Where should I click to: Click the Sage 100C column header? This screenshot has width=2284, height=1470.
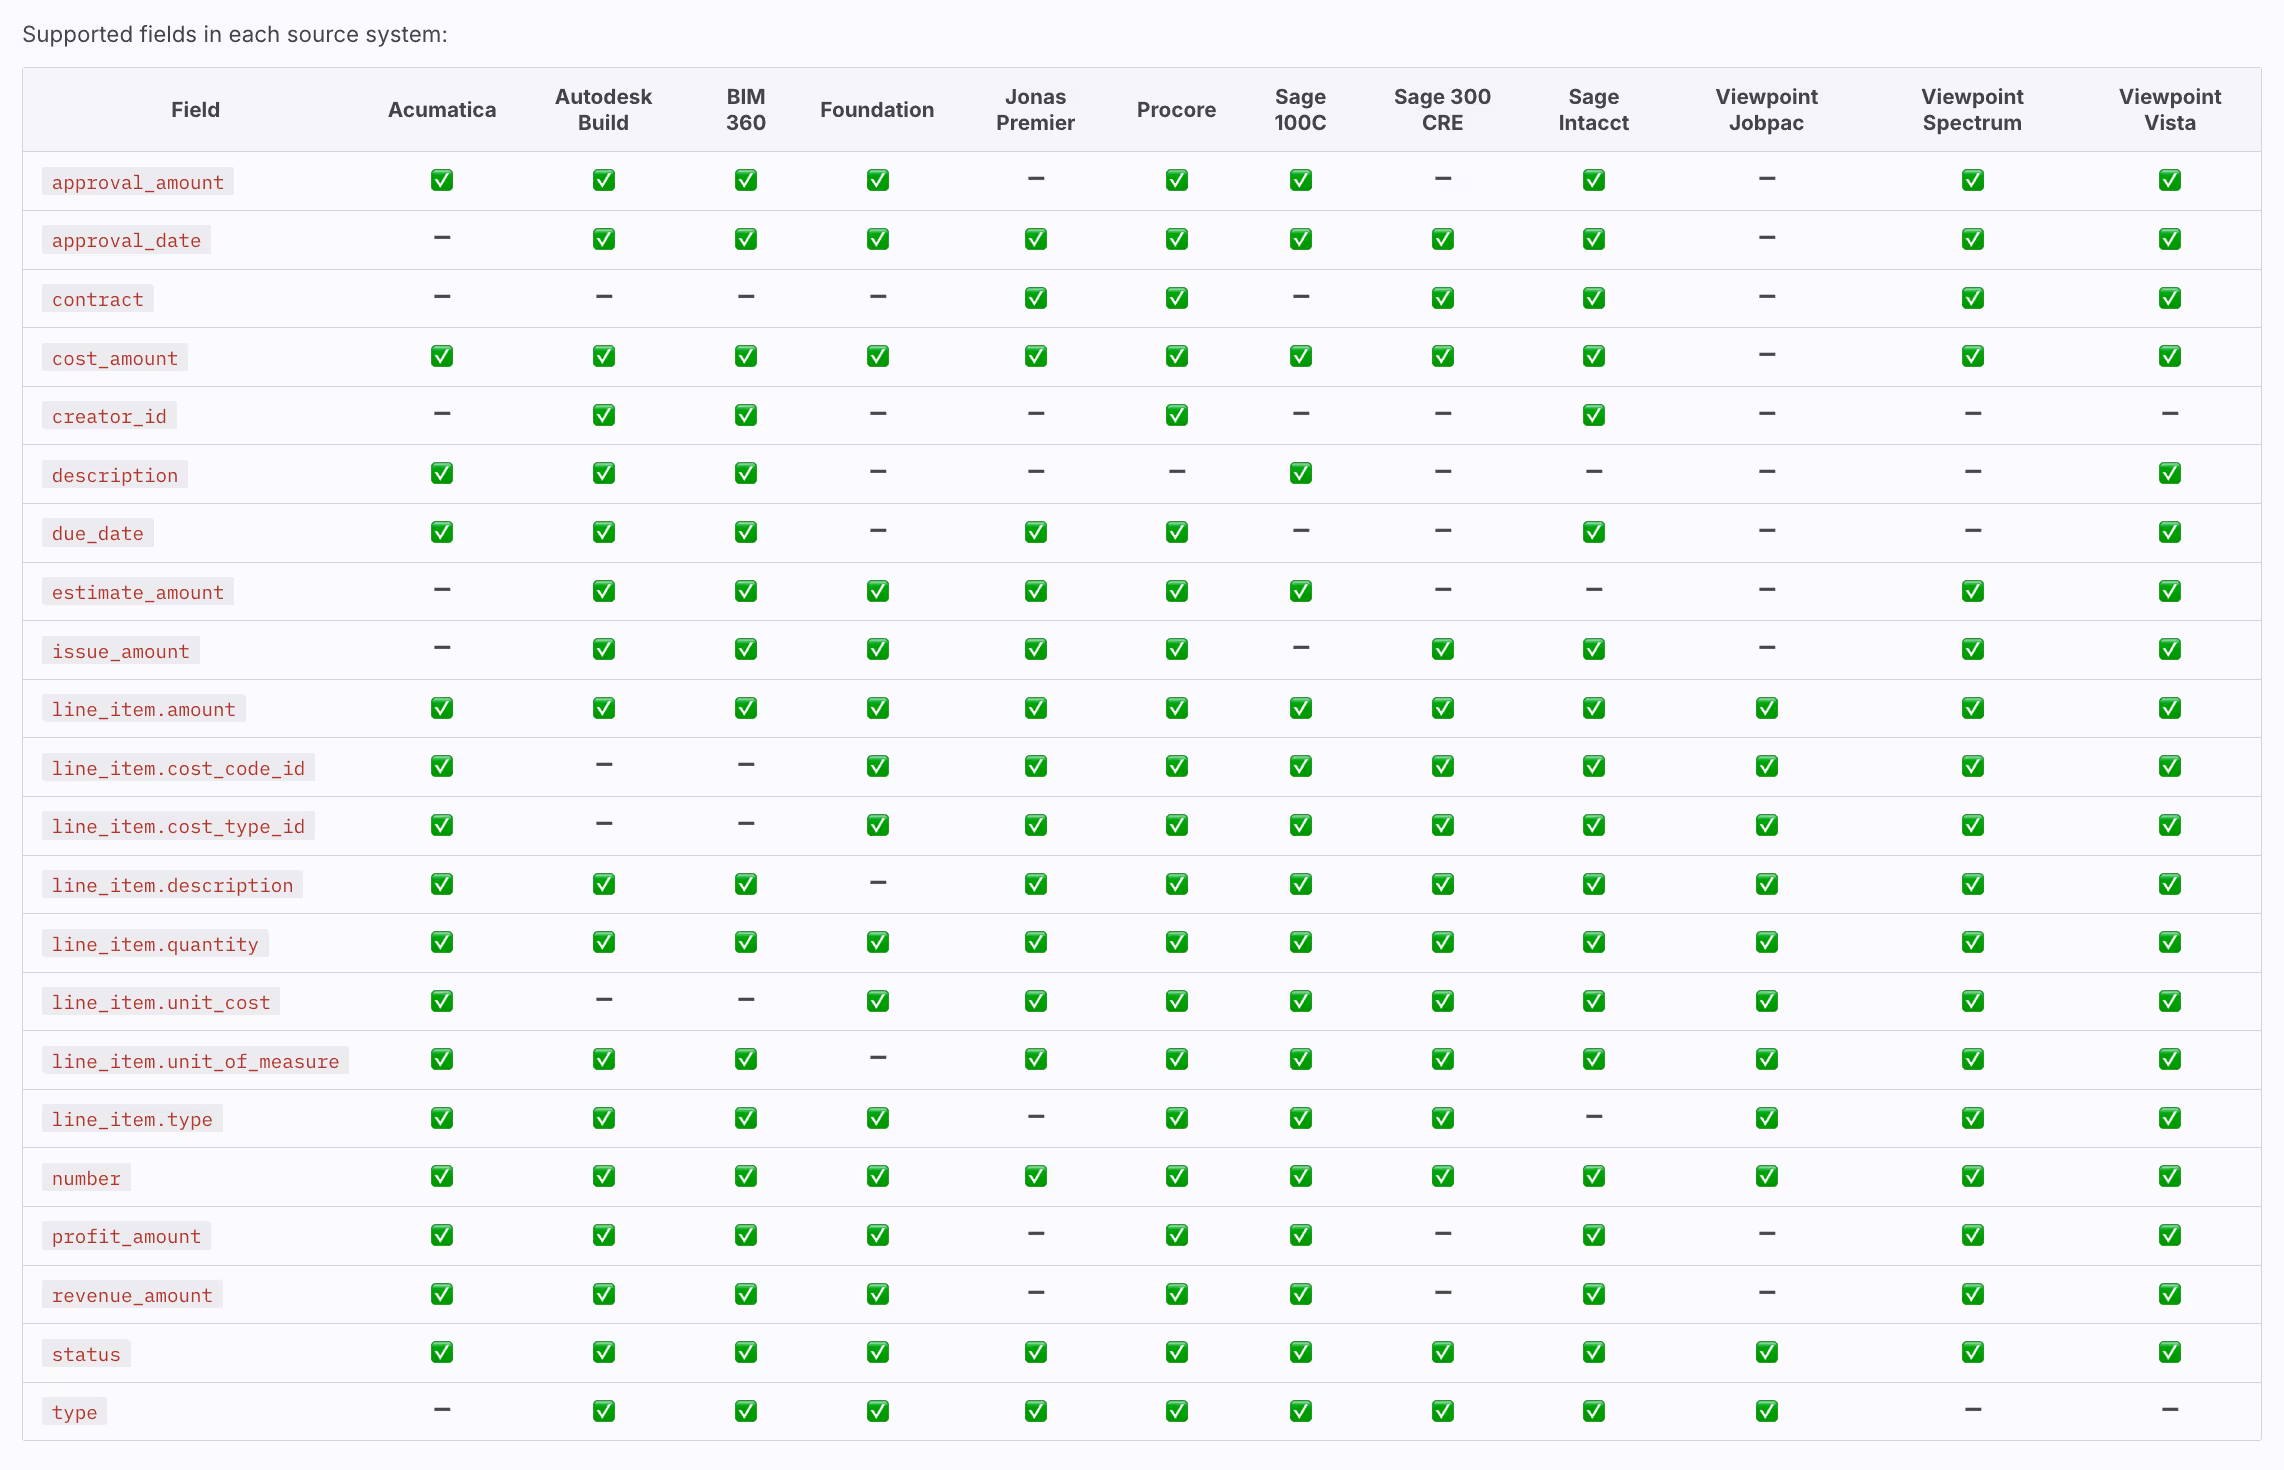tap(1301, 110)
